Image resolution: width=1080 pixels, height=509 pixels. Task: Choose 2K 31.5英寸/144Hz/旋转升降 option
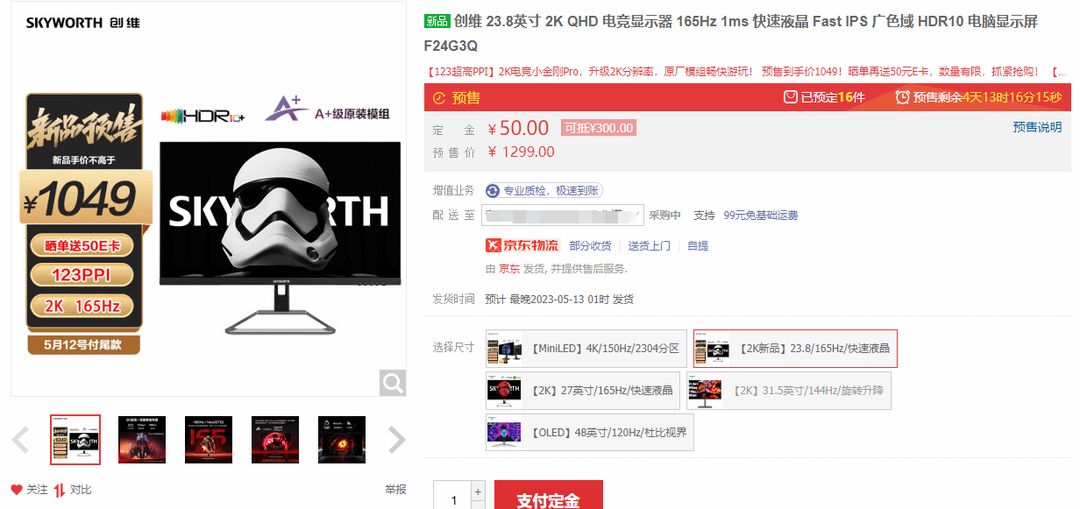pyautogui.click(x=789, y=391)
